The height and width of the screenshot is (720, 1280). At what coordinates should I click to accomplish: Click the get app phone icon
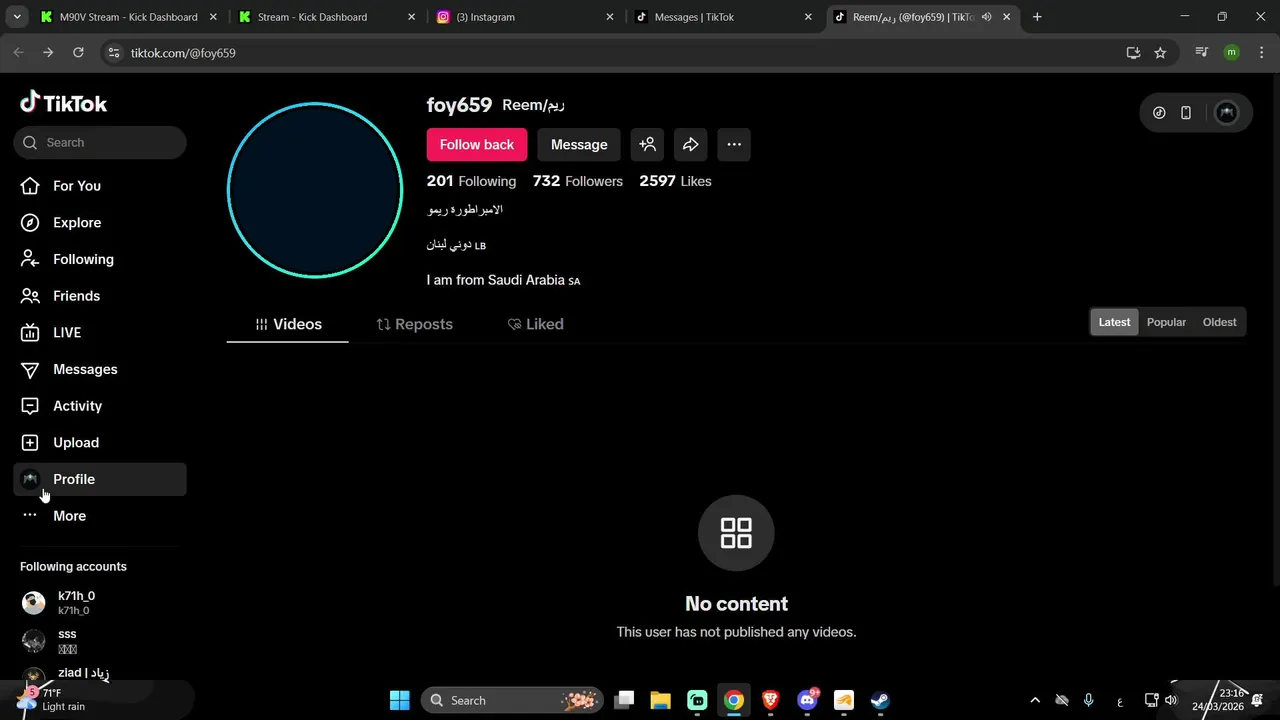1186,113
